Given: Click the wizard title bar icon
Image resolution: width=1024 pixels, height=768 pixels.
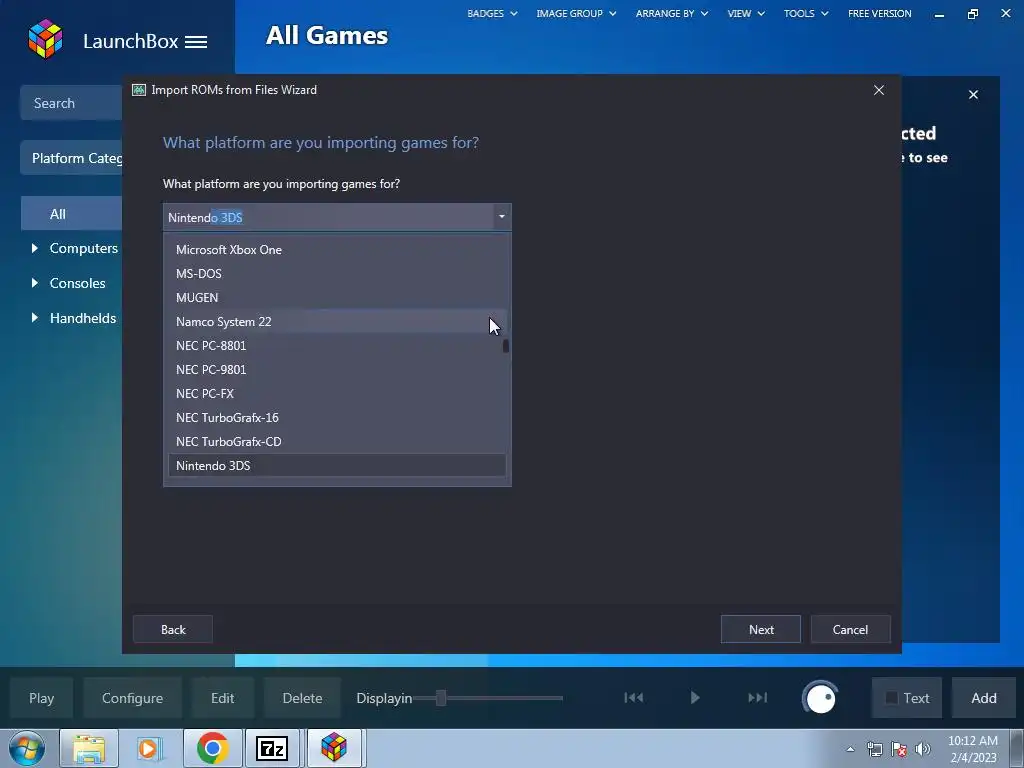Looking at the screenshot, I should pos(139,90).
